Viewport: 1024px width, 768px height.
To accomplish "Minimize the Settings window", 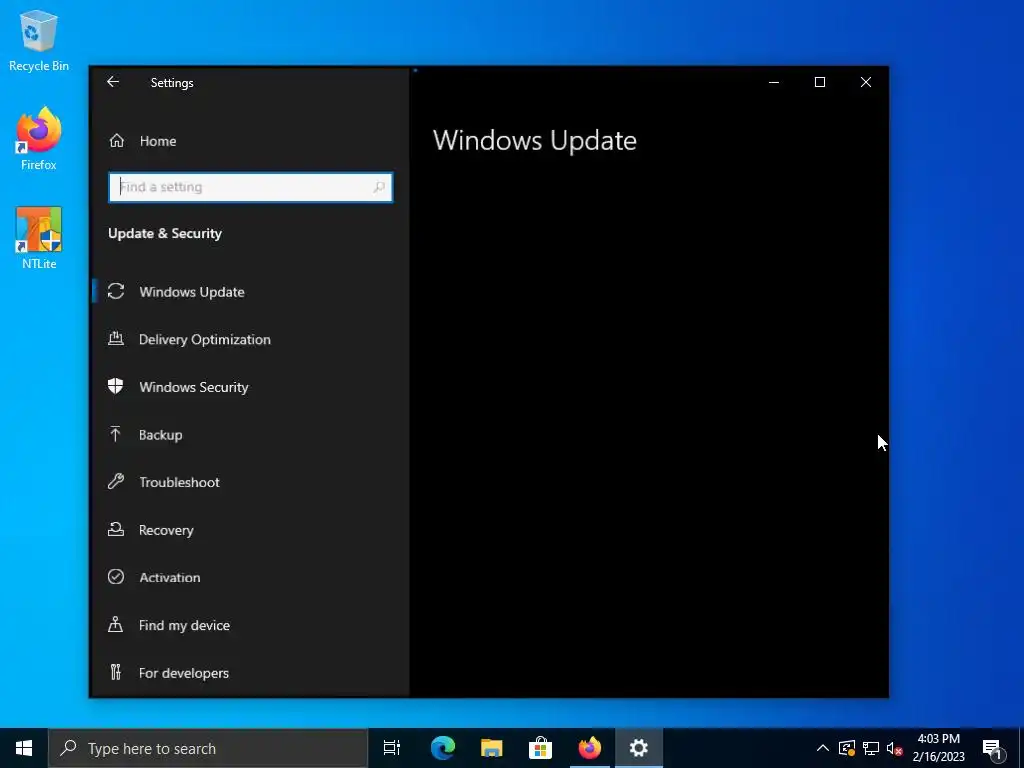I will 774,82.
